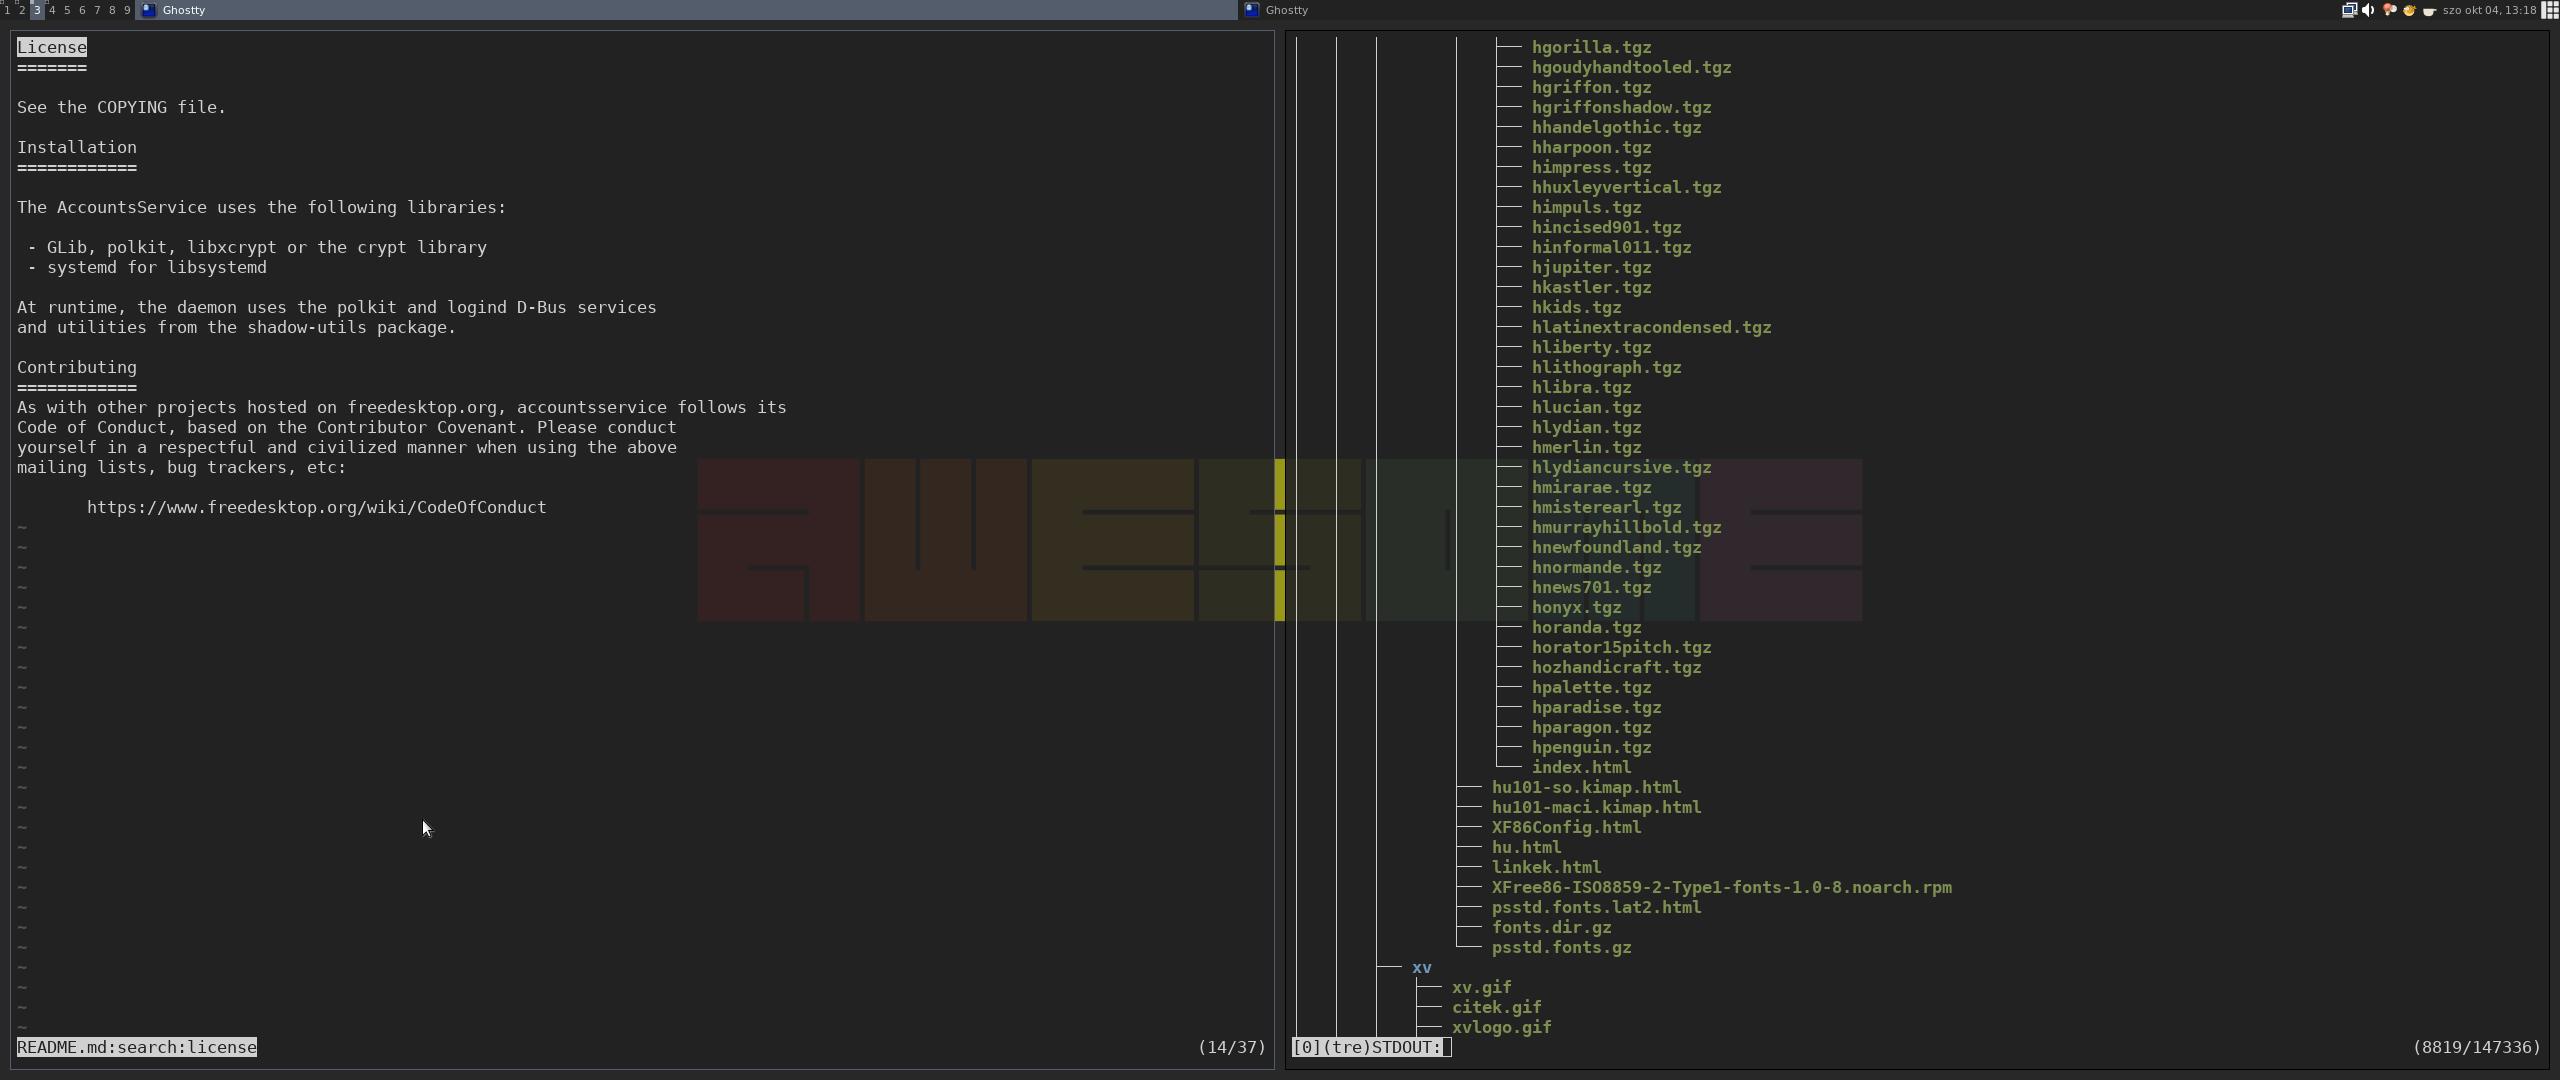
Task: Select hgorilla.tgz in the tree listing
Action: coord(1590,47)
